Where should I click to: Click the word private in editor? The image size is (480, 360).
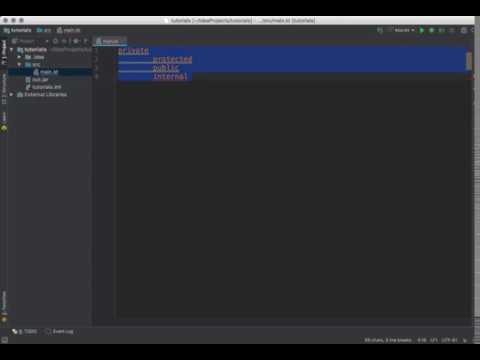point(134,51)
